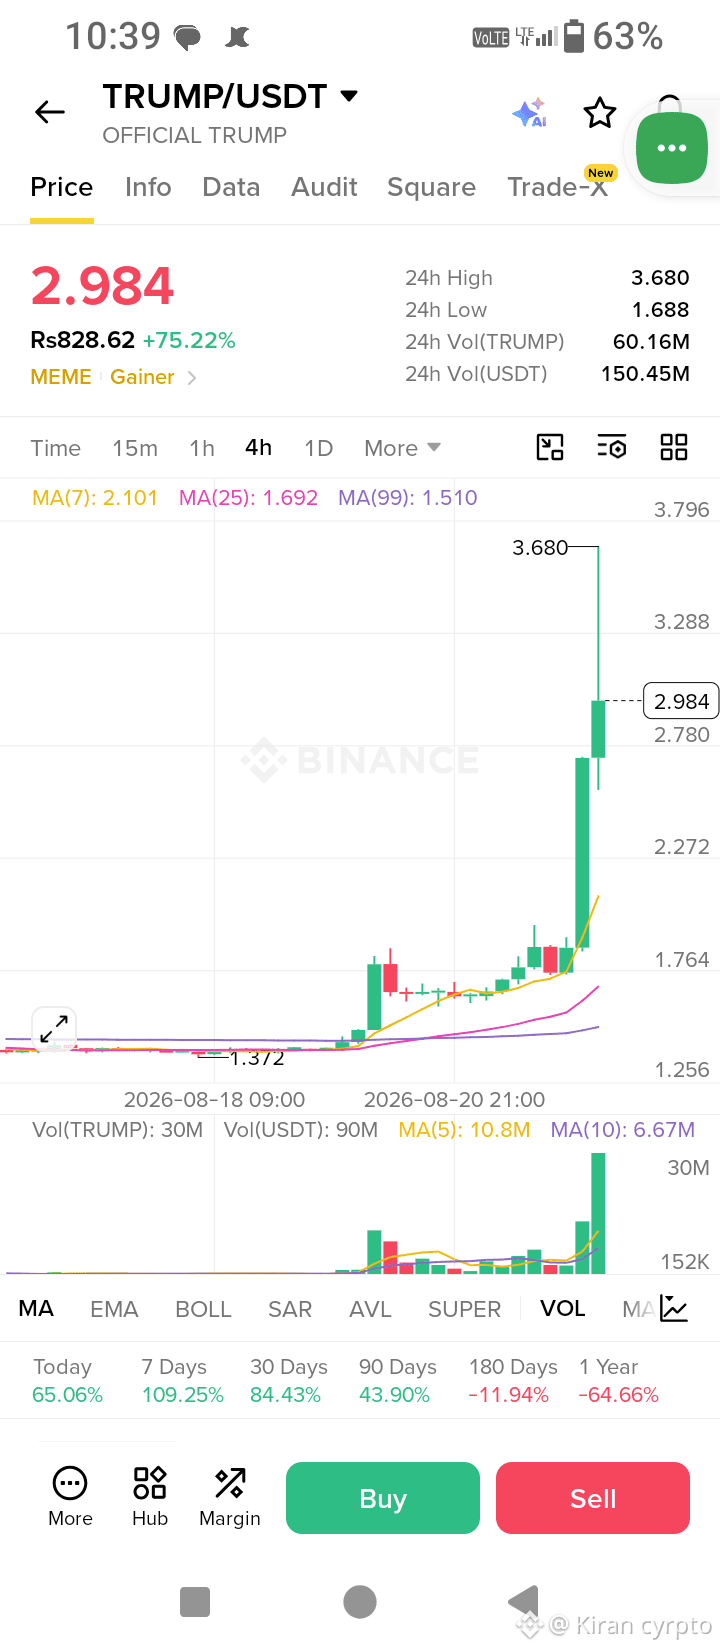The image size is (720, 1650).
Task: Open the MEME Gainer category chevron
Action: tap(192, 377)
